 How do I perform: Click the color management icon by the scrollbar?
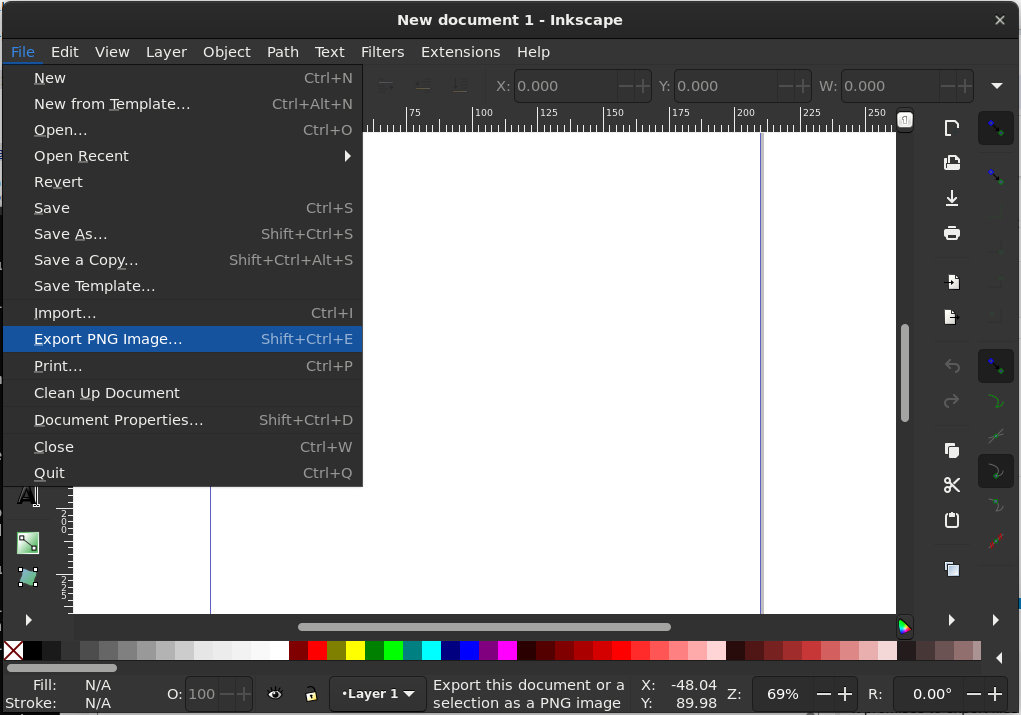point(904,626)
